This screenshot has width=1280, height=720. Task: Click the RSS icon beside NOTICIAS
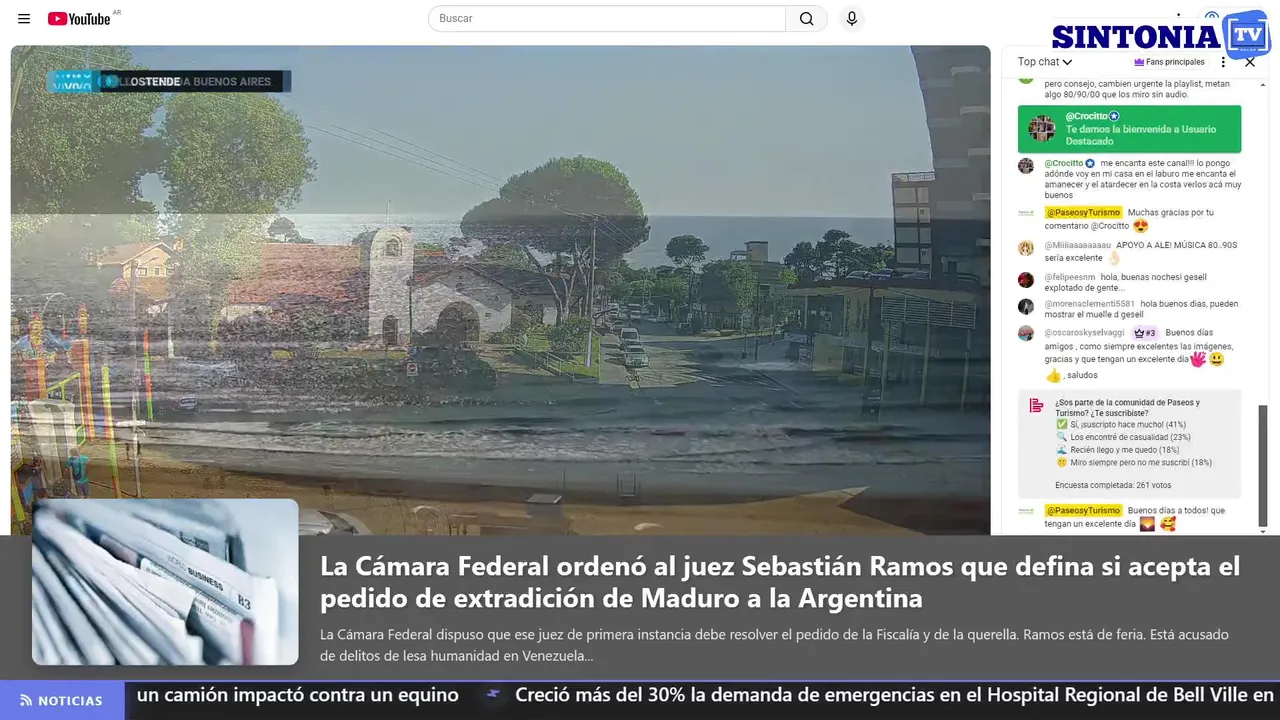click(x=26, y=701)
